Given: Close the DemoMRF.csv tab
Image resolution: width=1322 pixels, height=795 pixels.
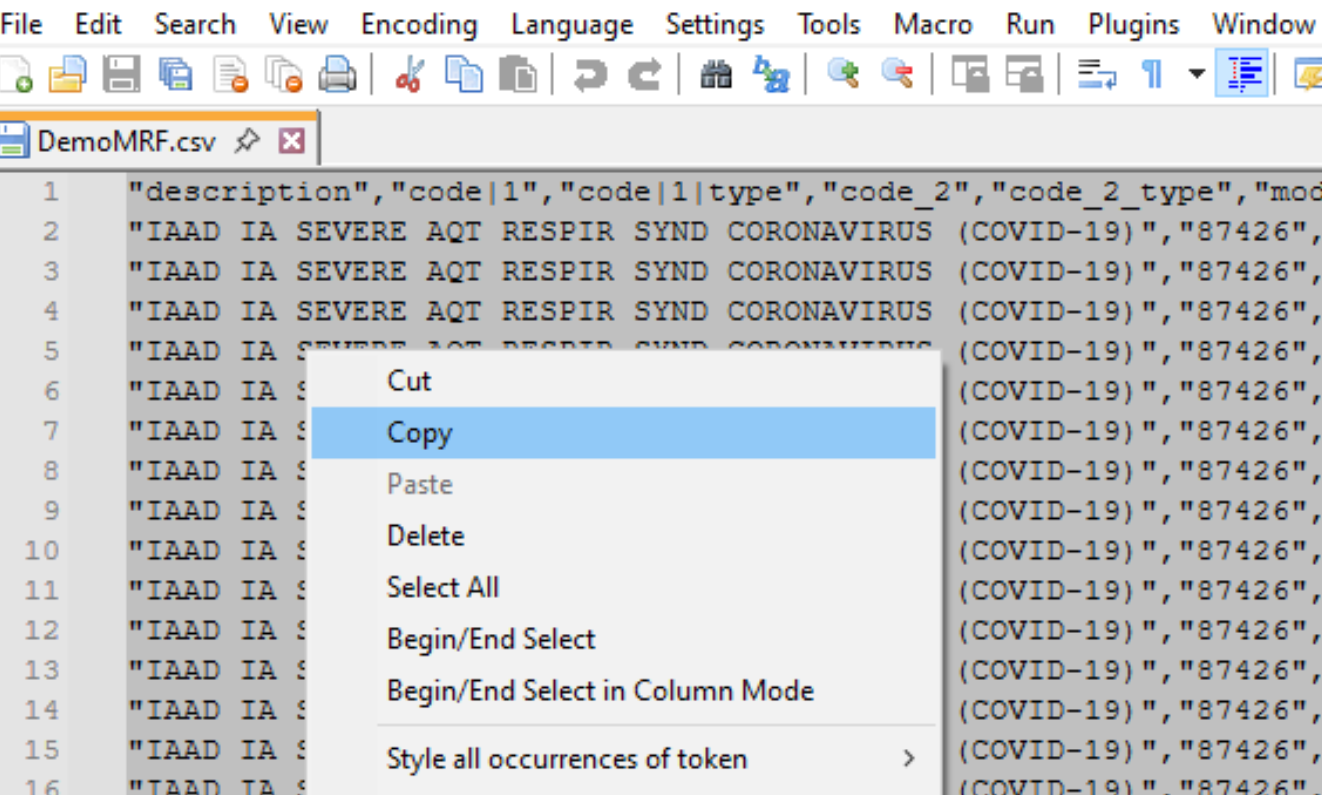Looking at the screenshot, I should (291, 142).
